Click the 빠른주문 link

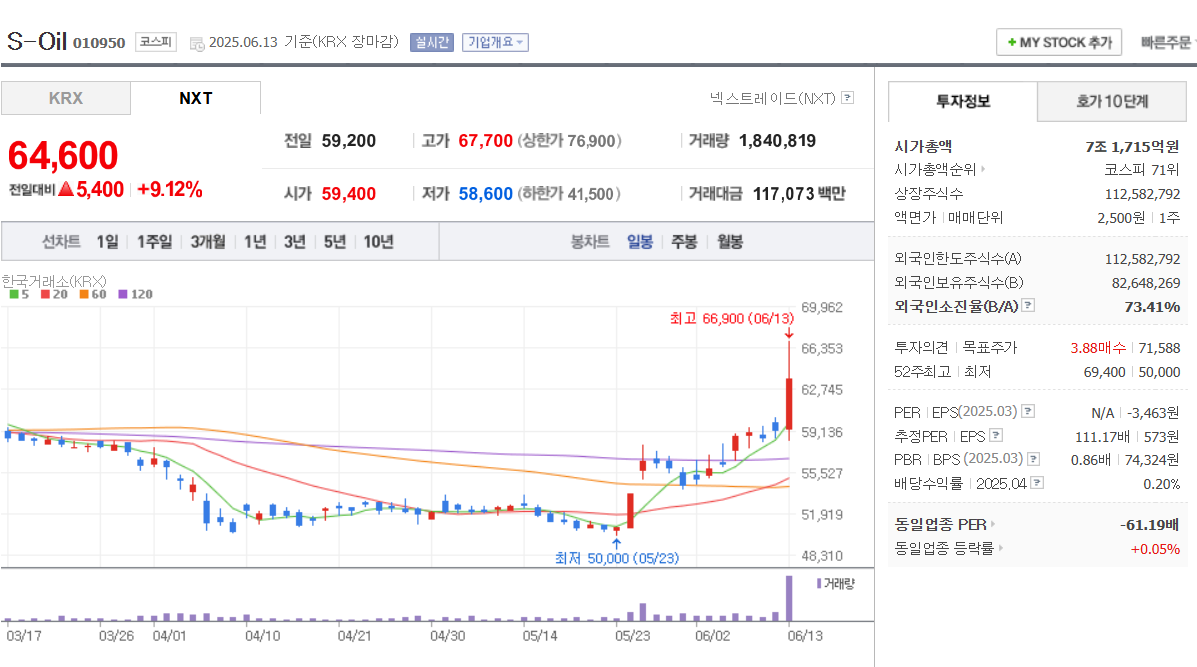[1166, 43]
